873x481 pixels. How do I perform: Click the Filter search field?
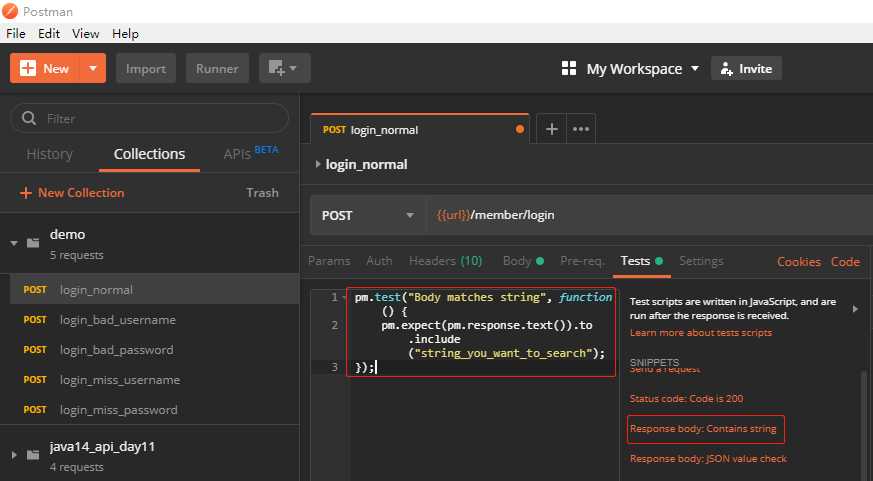point(150,119)
